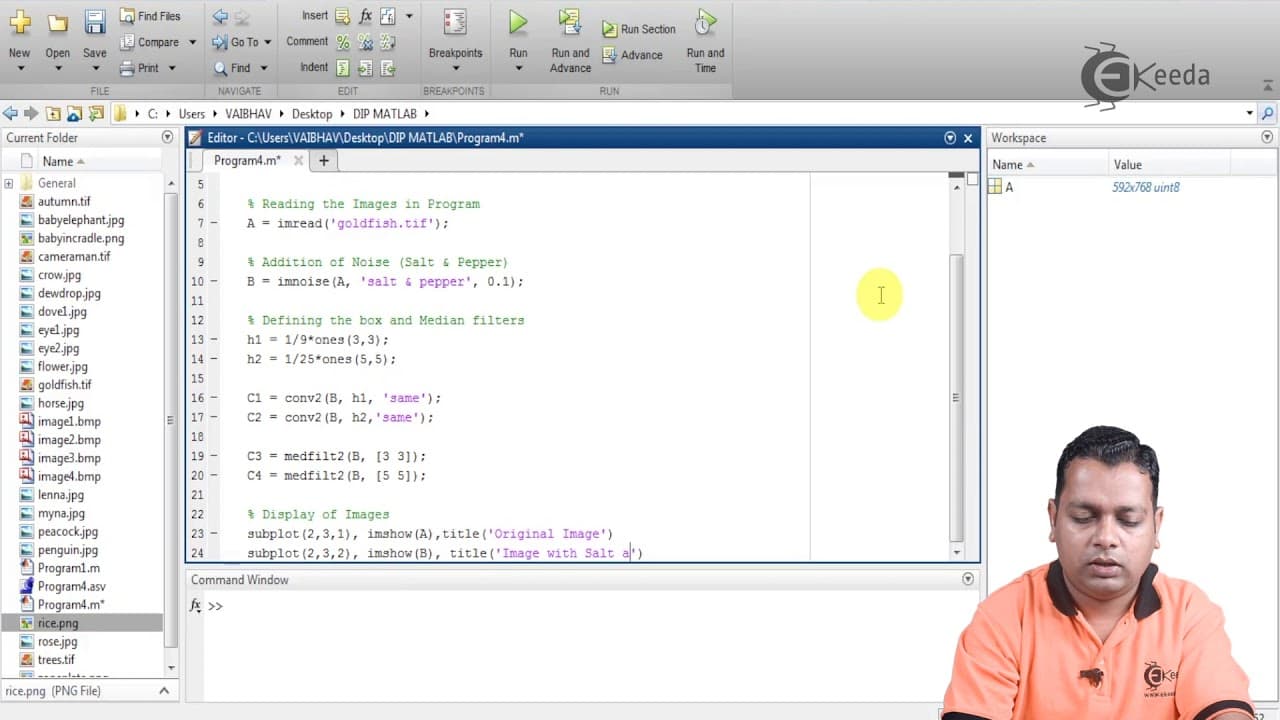Toggle breakpoint dash at line 23
The height and width of the screenshot is (720, 1280).
click(x=213, y=534)
